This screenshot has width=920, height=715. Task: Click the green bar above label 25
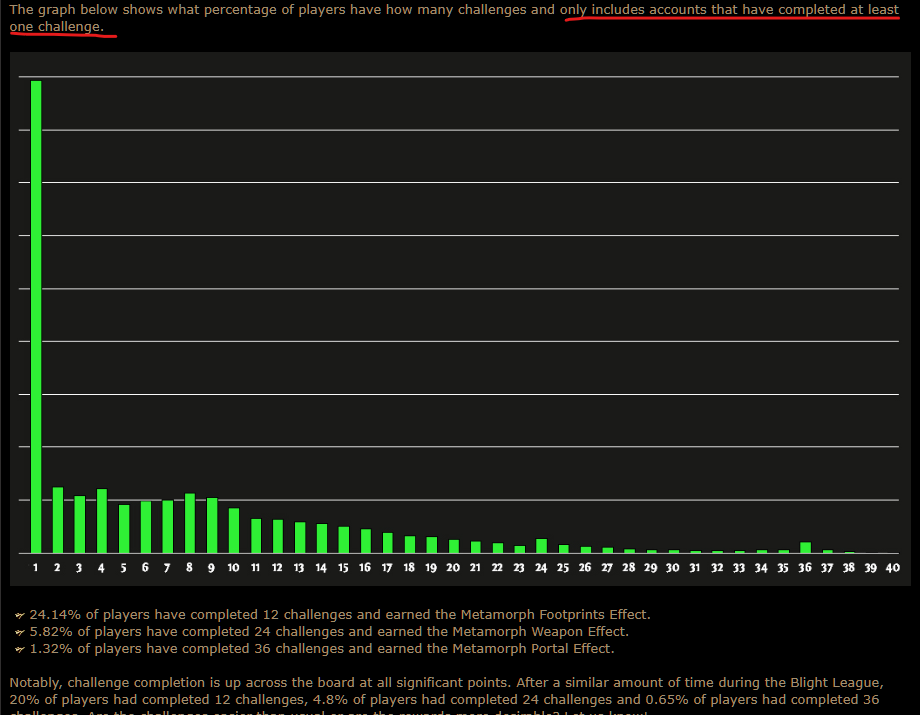564,549
